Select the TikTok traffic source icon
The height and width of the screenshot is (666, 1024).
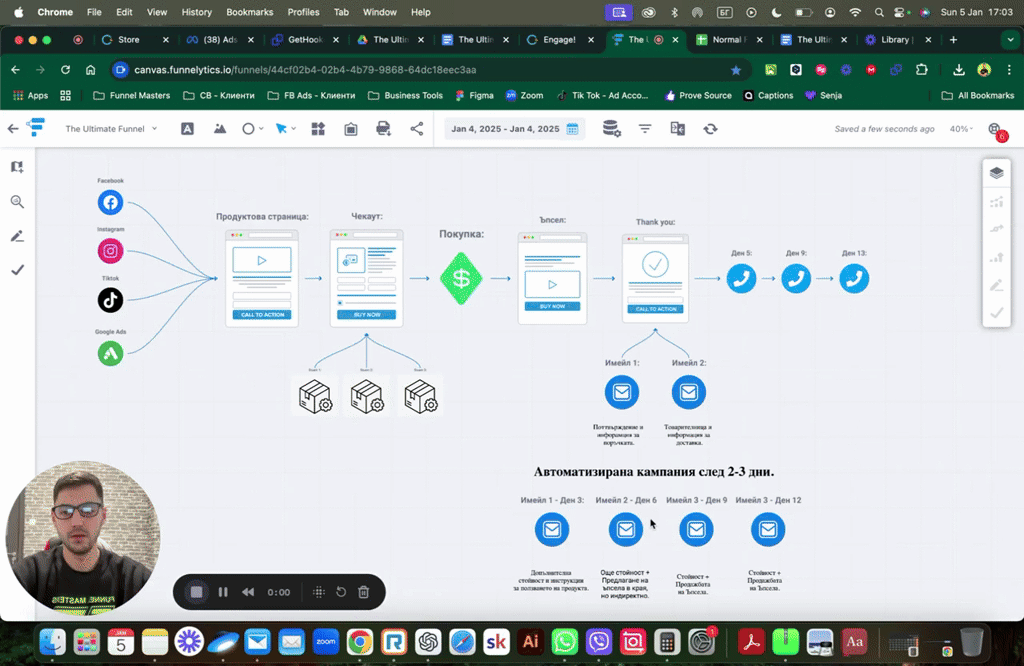tap(110, 300)
